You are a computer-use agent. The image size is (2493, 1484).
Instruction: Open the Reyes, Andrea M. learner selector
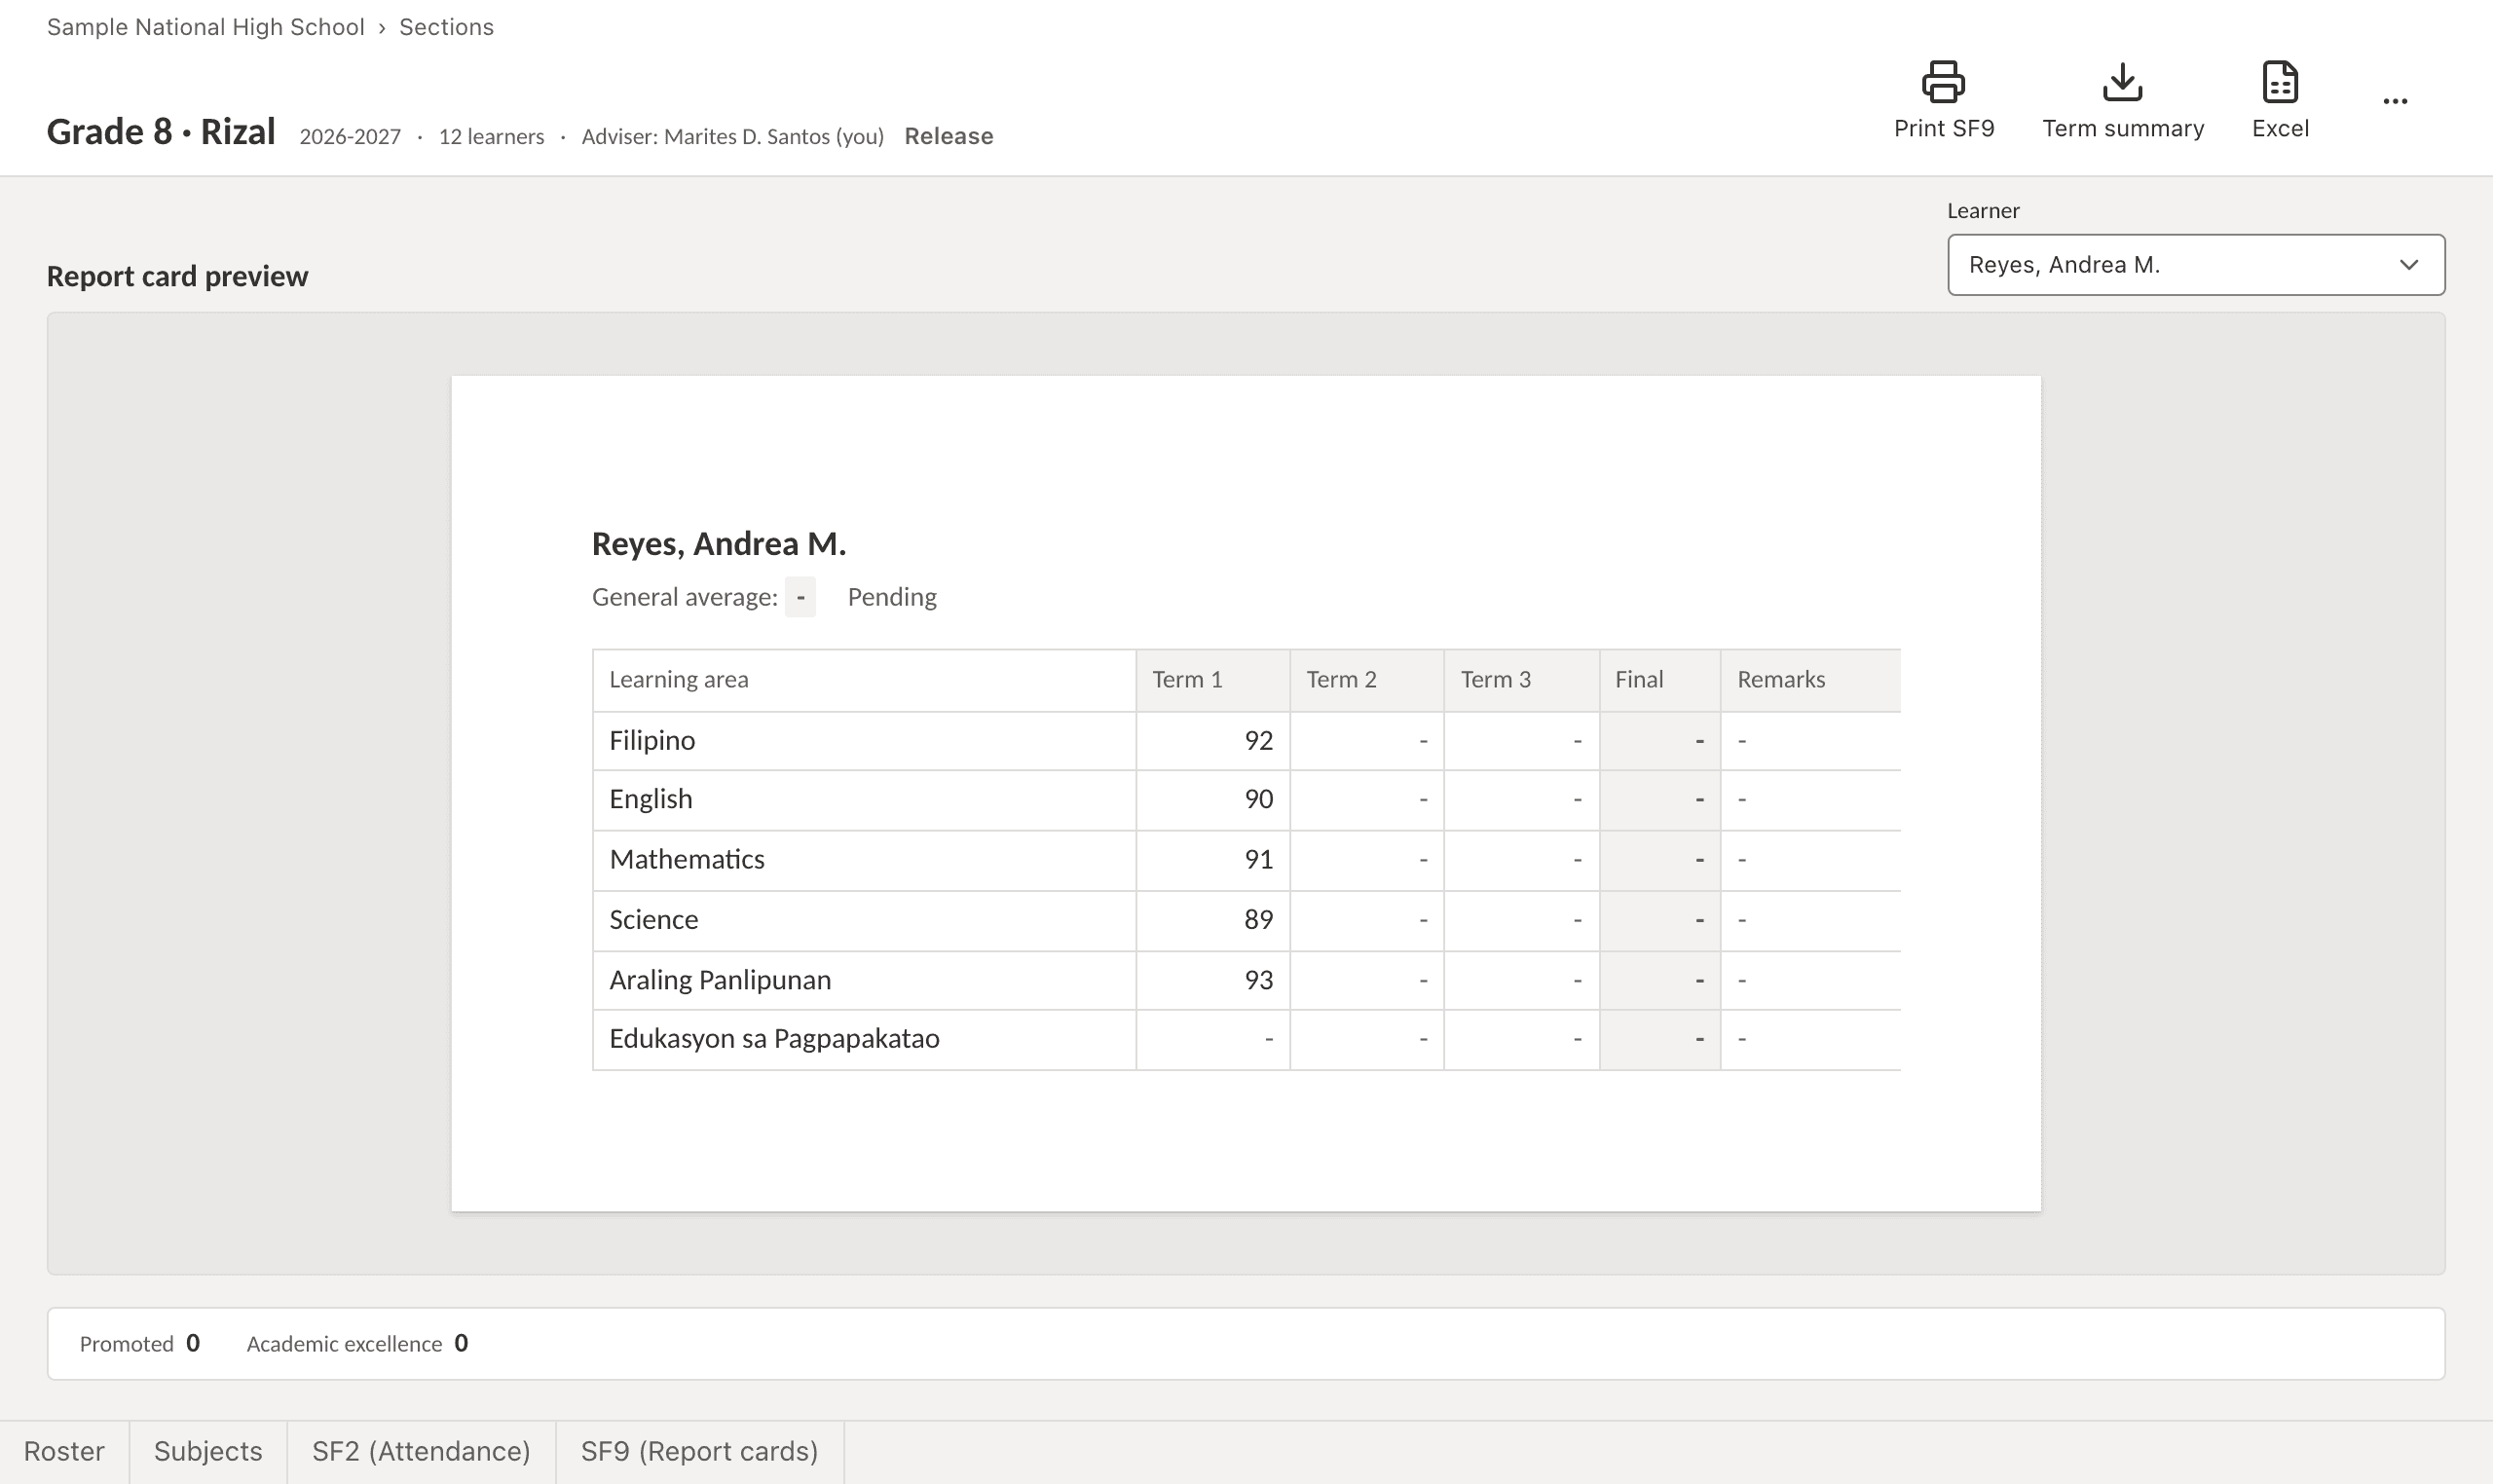click(x=2196, y=265)
